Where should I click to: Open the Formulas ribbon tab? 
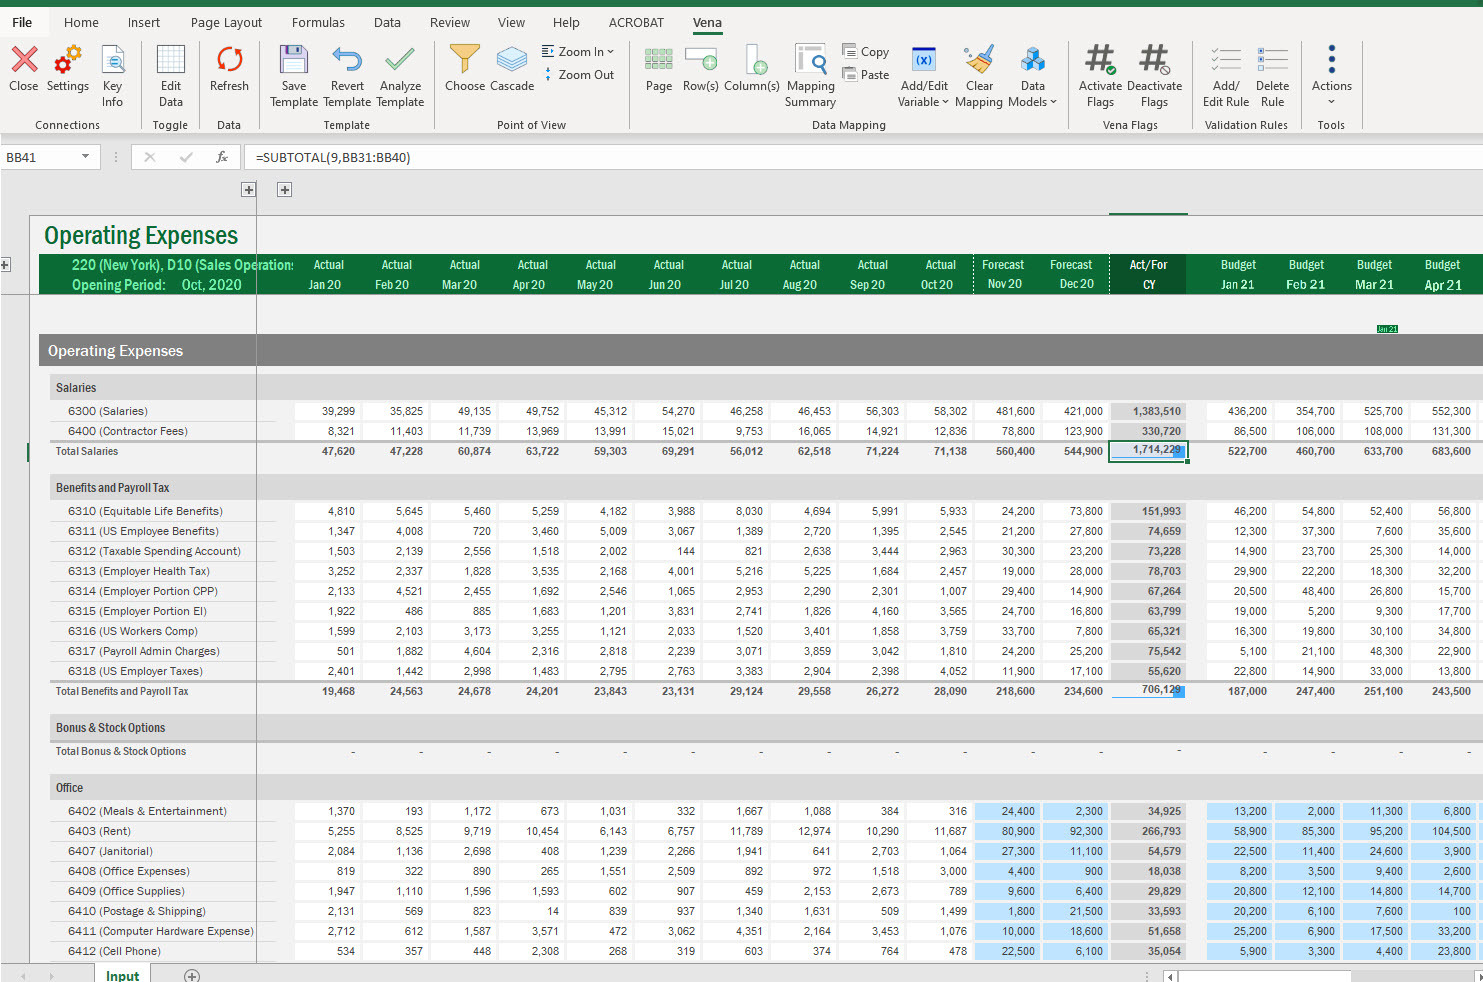(318, 22)
